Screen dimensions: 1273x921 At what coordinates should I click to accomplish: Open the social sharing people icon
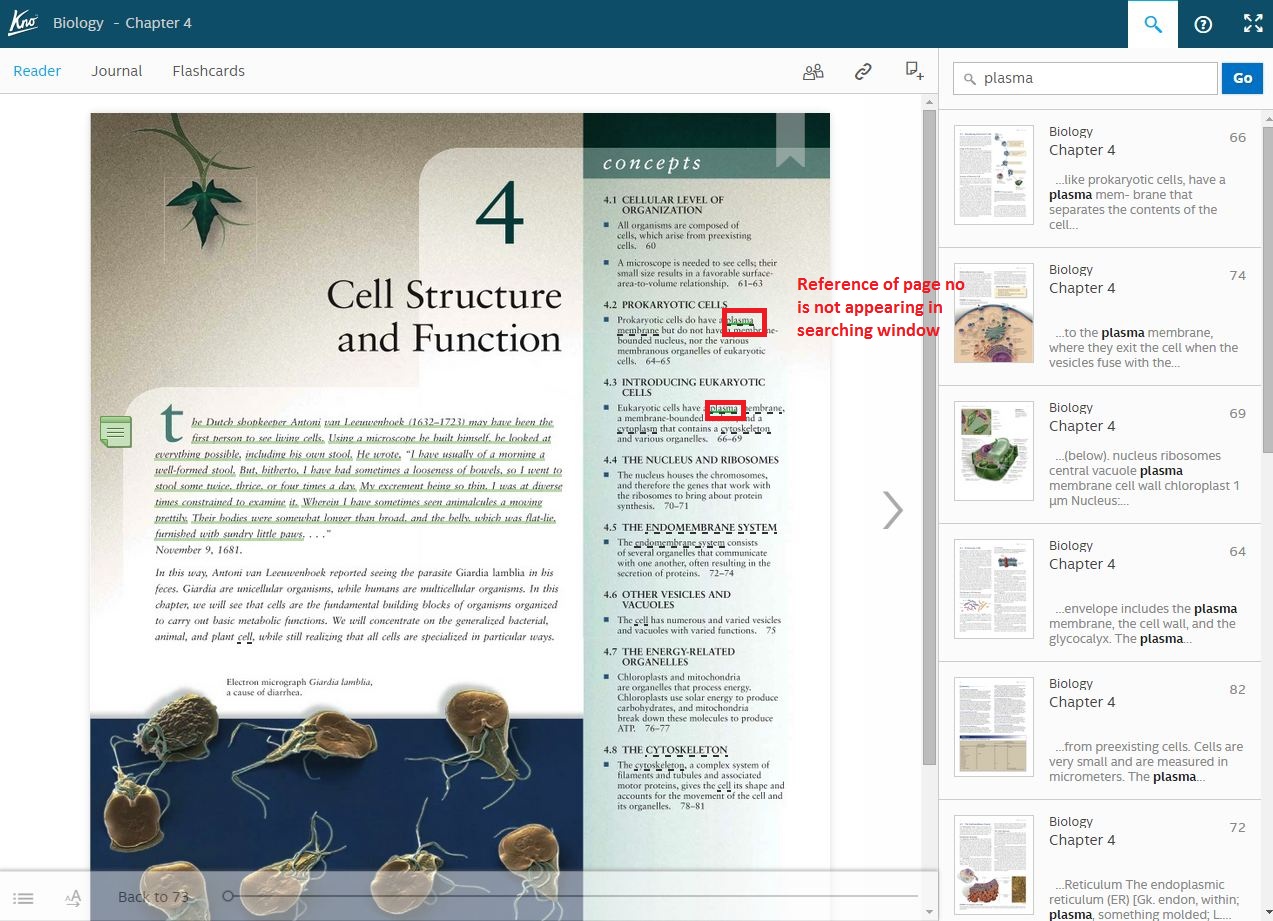click(x=813, y=71)
